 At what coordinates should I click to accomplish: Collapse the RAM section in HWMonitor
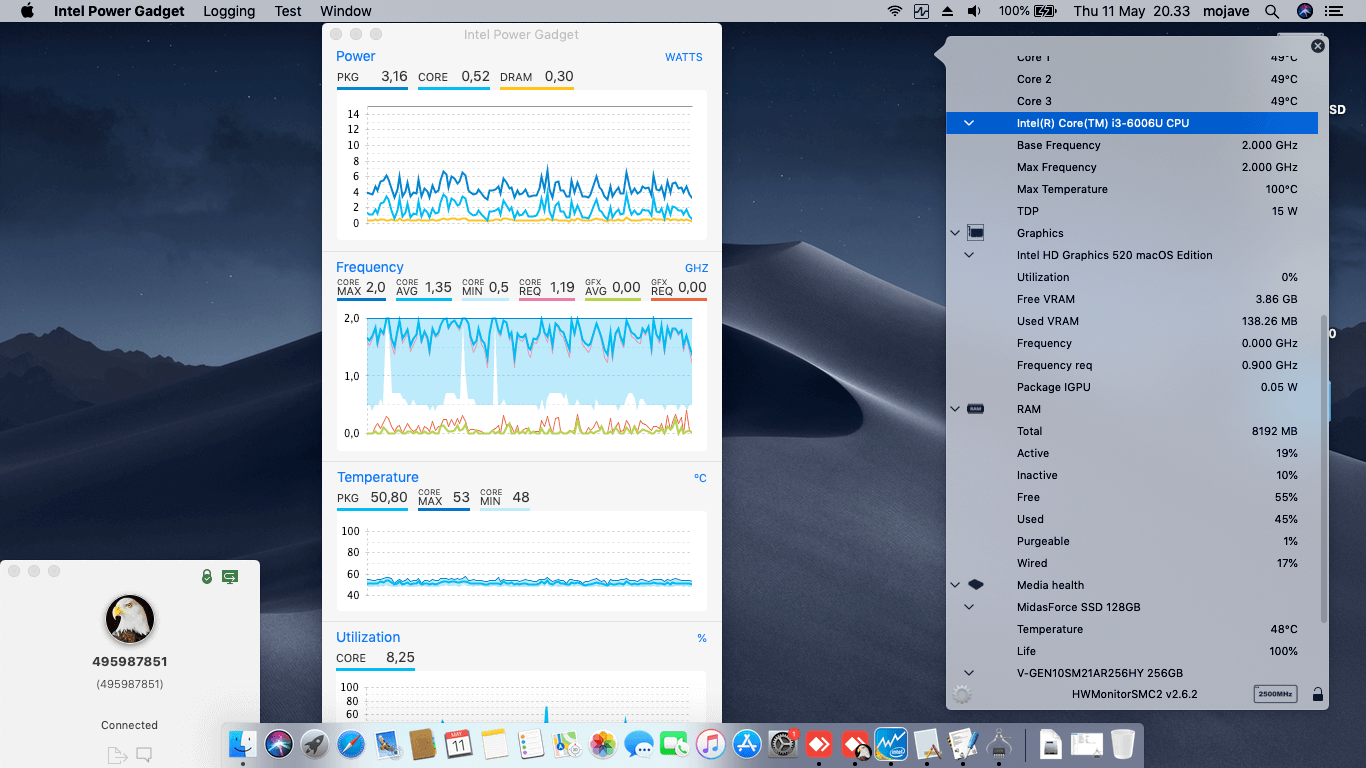click(x=955, y=409)
